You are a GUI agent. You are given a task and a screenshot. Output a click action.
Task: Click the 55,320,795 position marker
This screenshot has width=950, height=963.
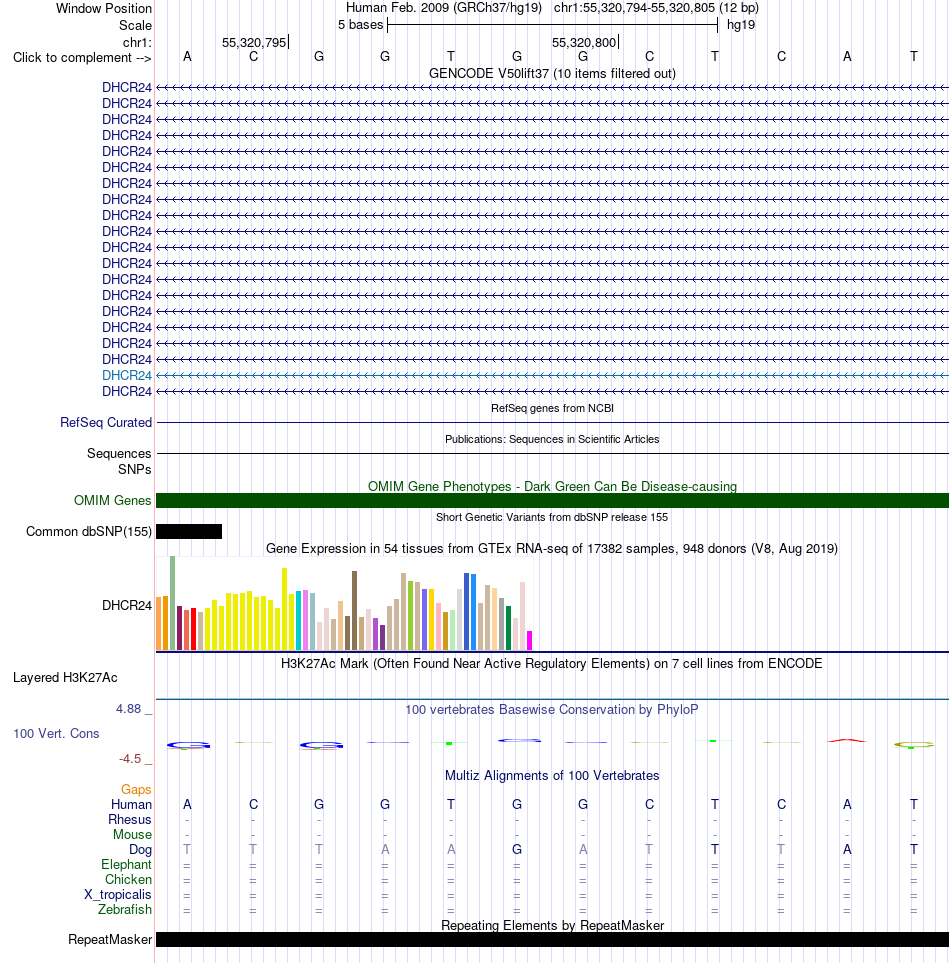[254, 42]
